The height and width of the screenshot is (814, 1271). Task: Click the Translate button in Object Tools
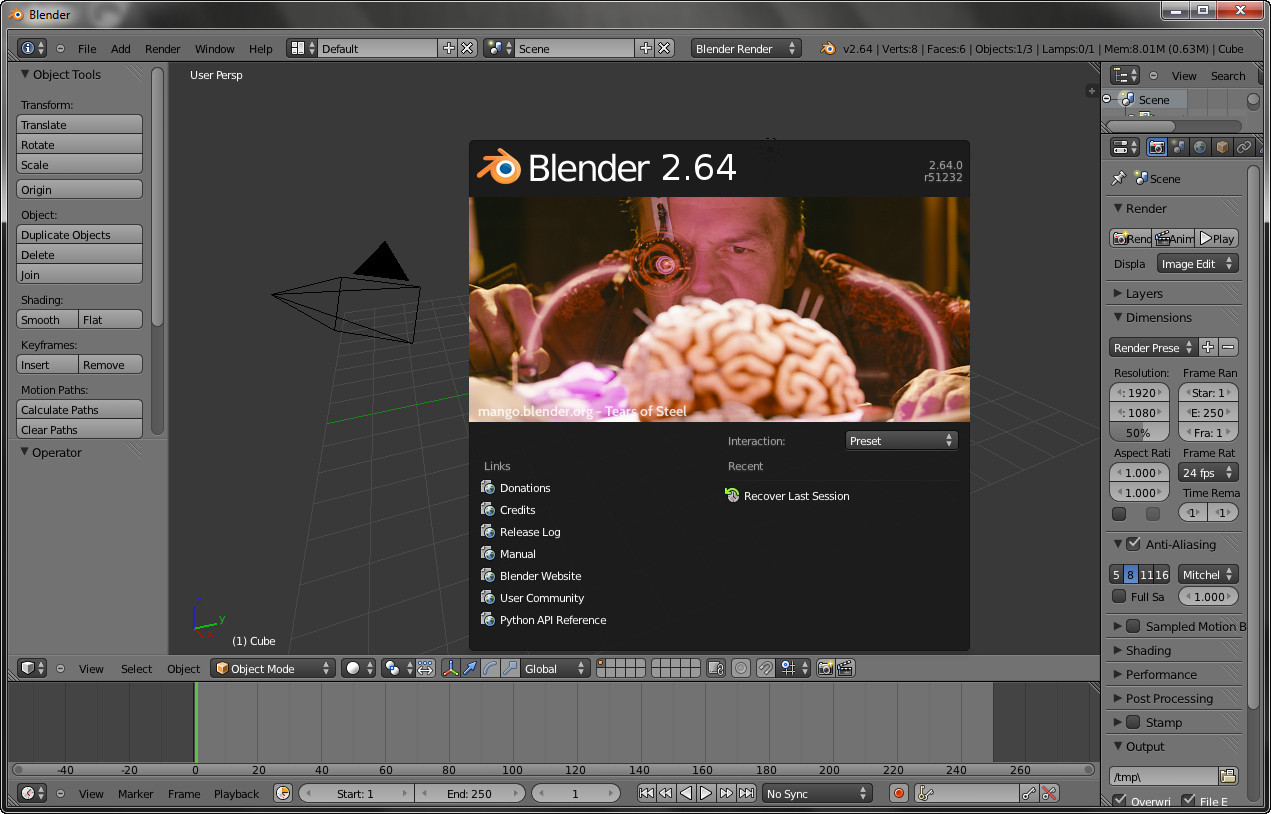pos(79,124)
